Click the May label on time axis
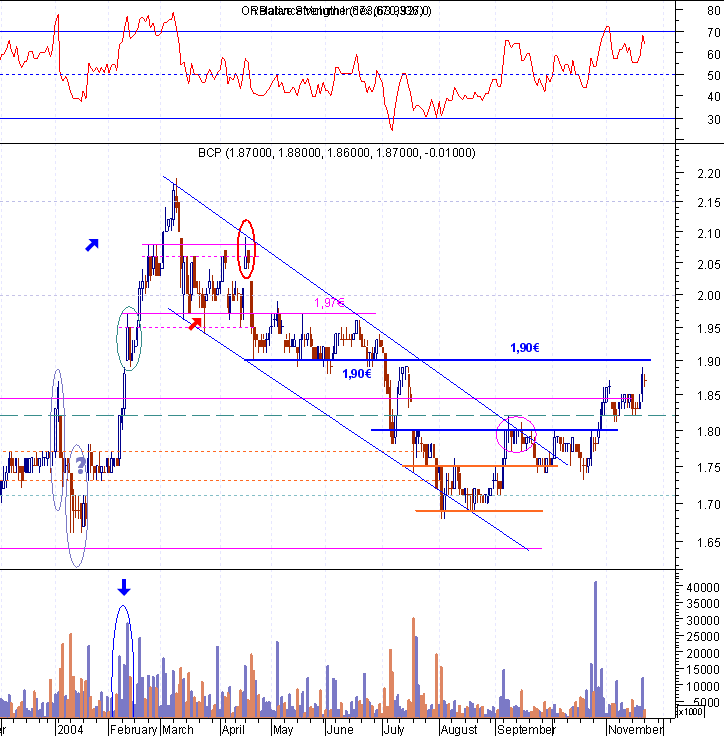This screenshot has height=736, width=724. 283,729
